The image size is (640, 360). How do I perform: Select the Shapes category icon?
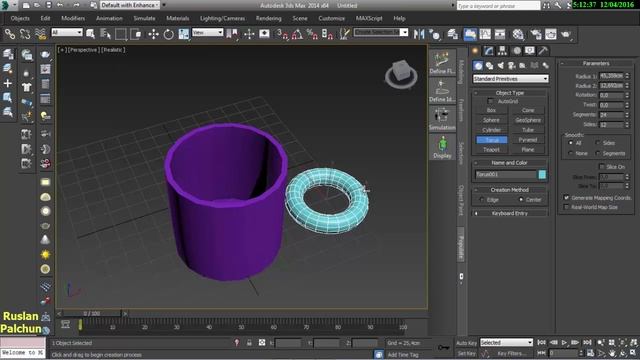[489, 66]
